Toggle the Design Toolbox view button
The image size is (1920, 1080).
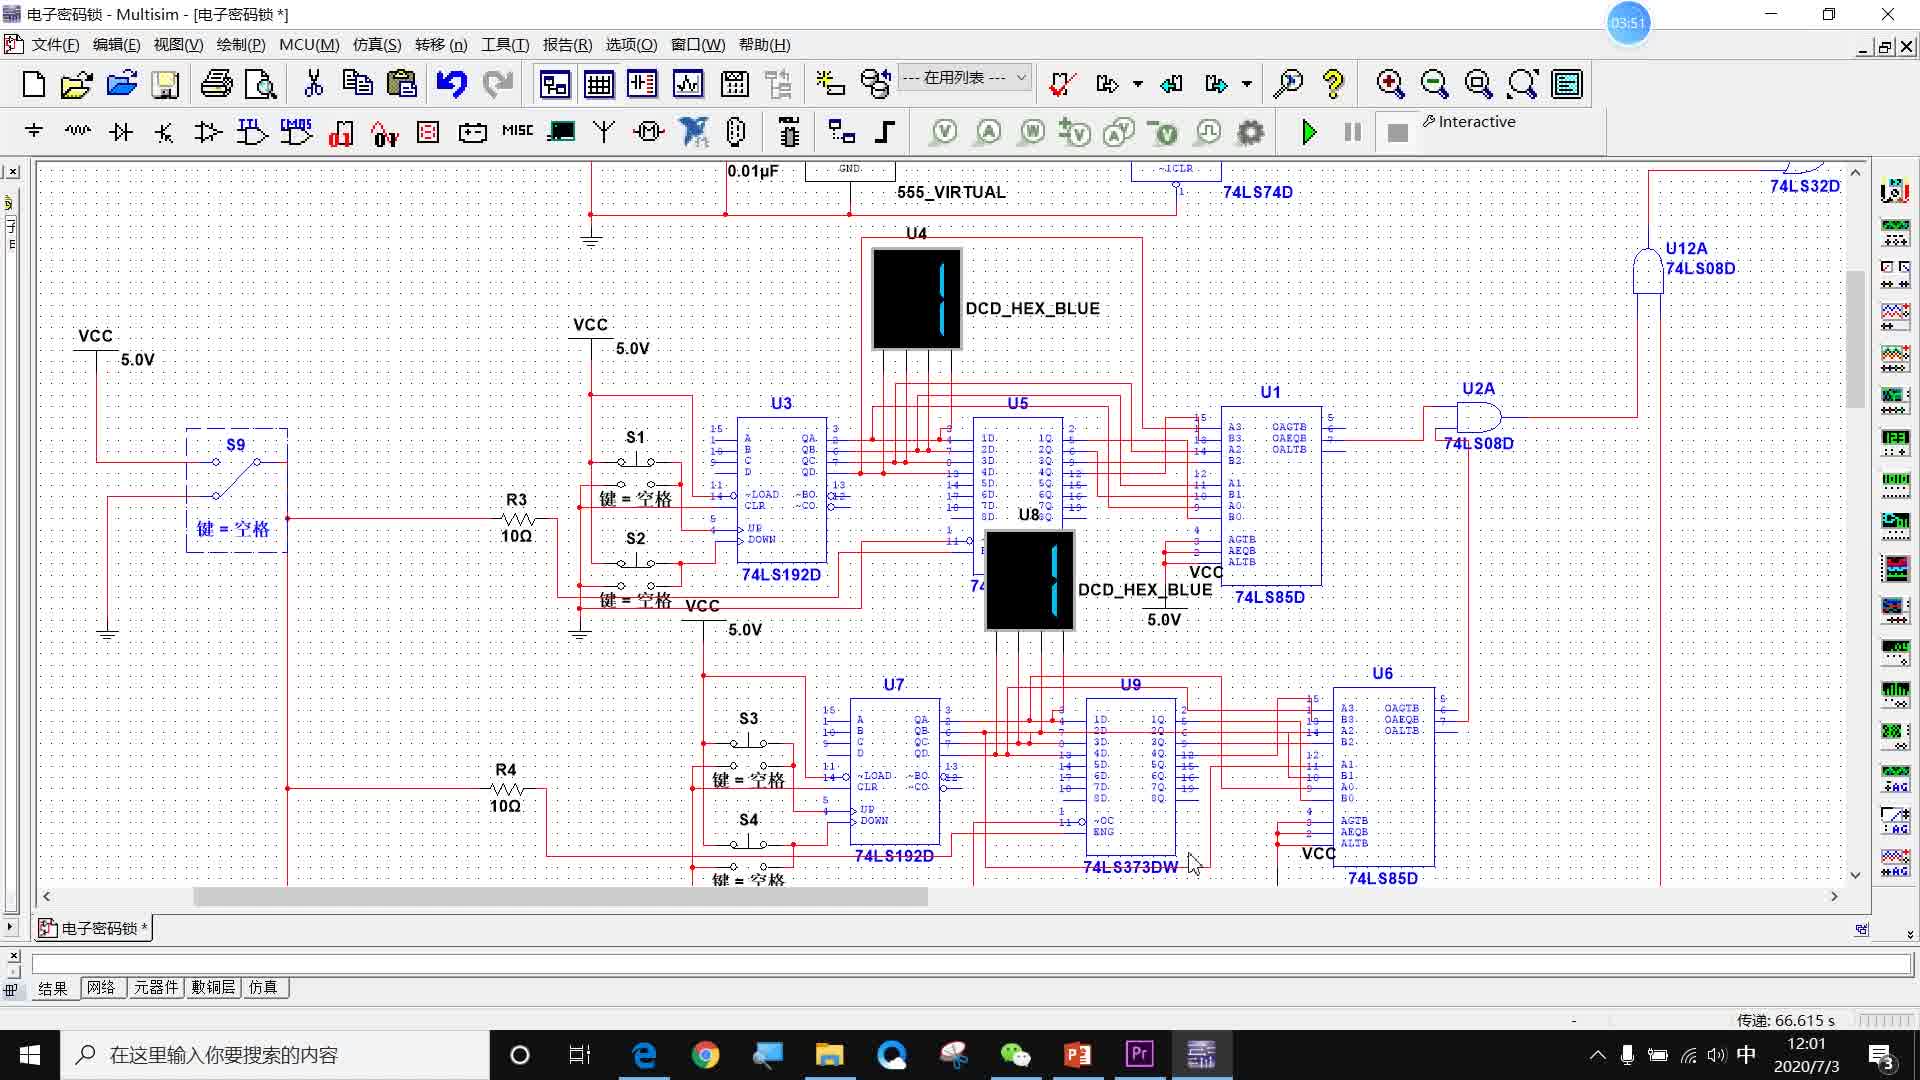(x=554, y=84)
